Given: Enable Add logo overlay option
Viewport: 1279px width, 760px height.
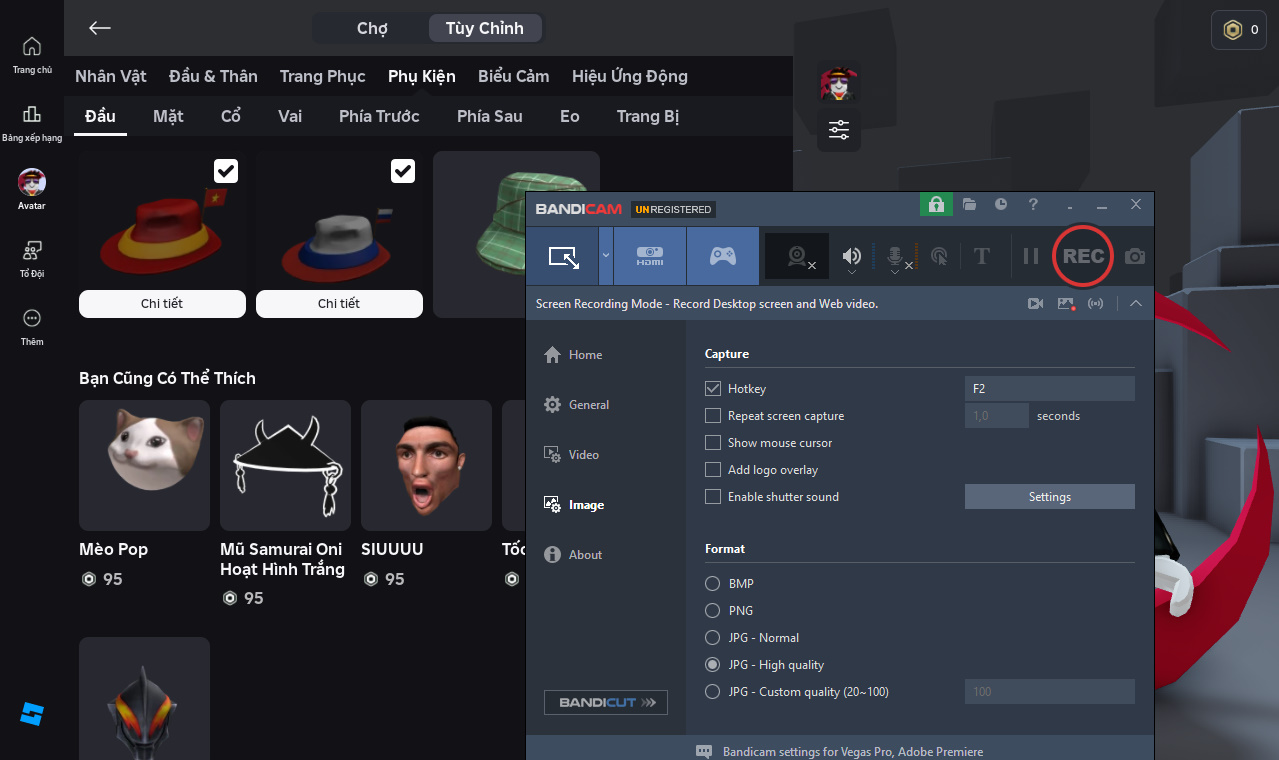Looking at the screenshot, I should (713, 470).
